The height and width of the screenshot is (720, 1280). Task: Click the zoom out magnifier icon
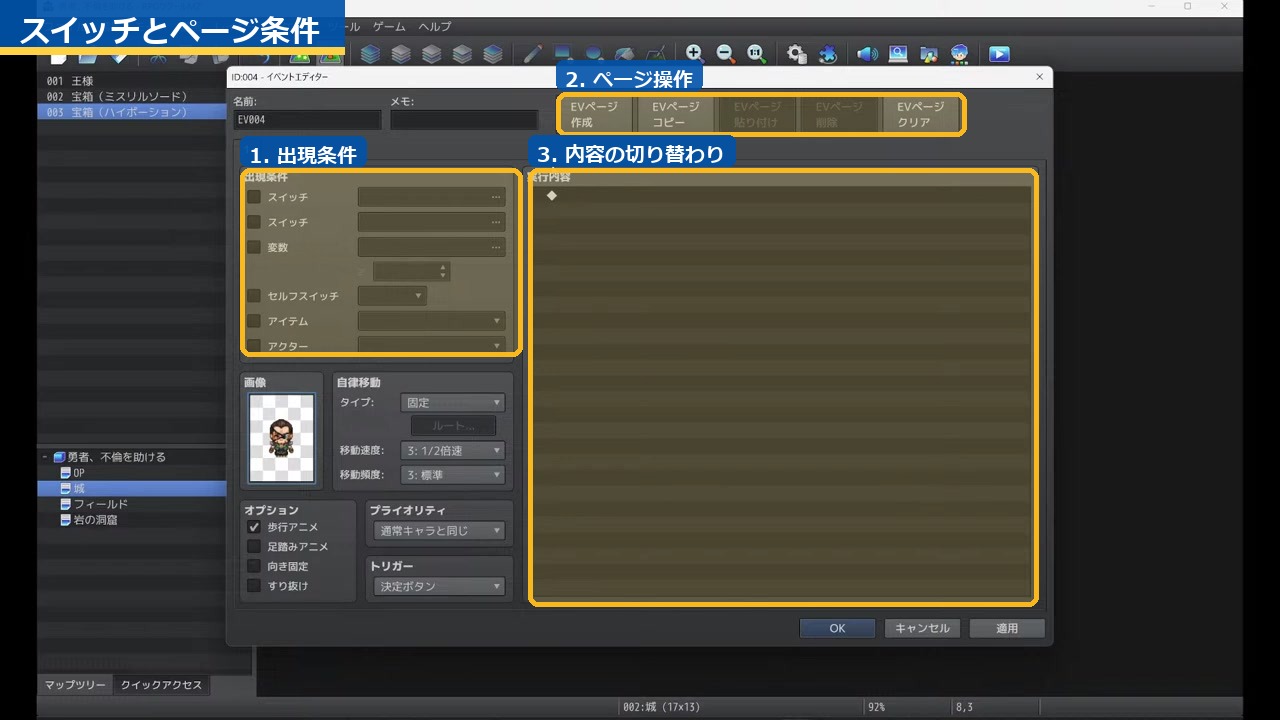[x=726, y=54]
